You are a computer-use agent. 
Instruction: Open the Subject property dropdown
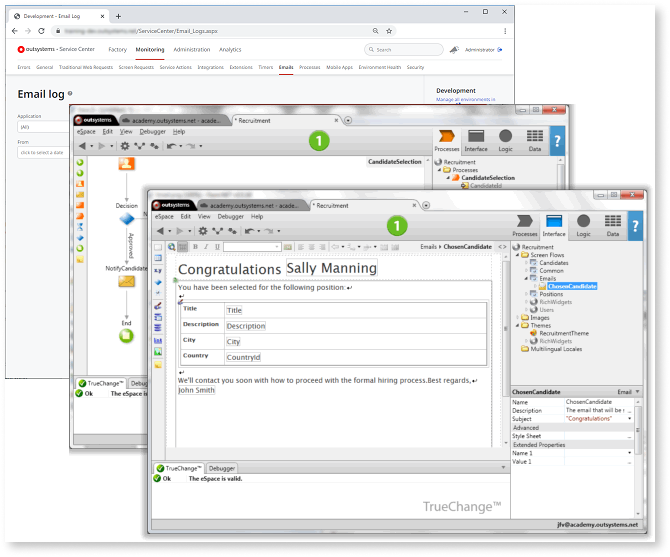(x=629, y=419)
